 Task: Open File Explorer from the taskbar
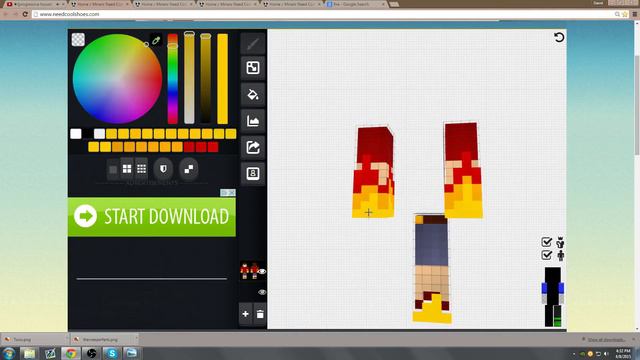pyautogui.click(x=29, y=353)
